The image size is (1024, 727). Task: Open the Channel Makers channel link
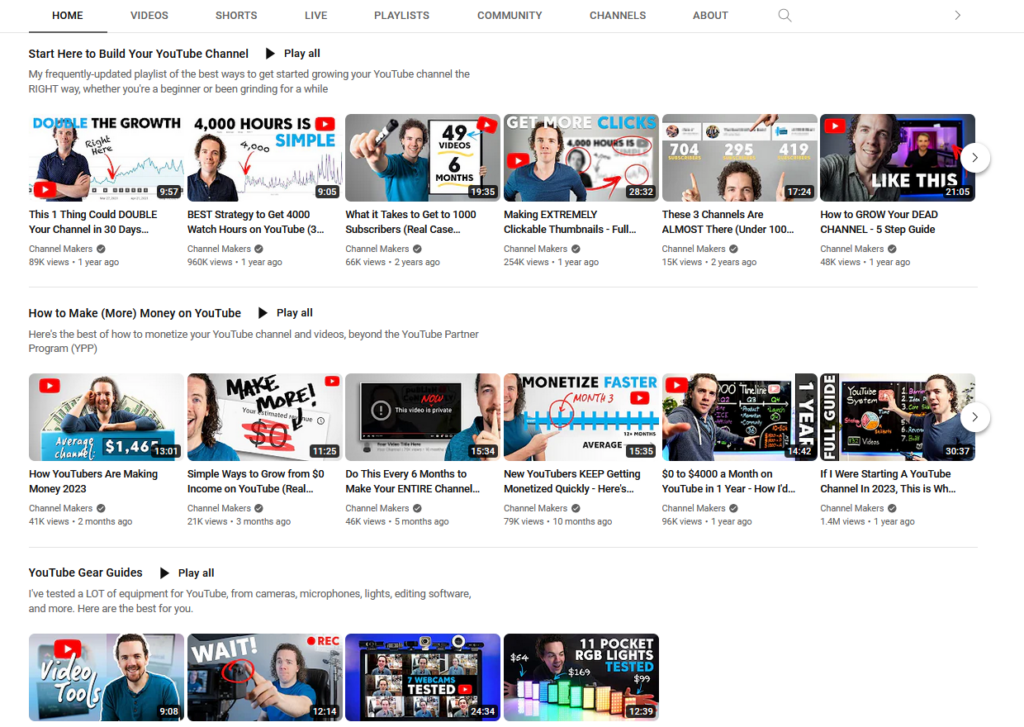tap(61, 248)
